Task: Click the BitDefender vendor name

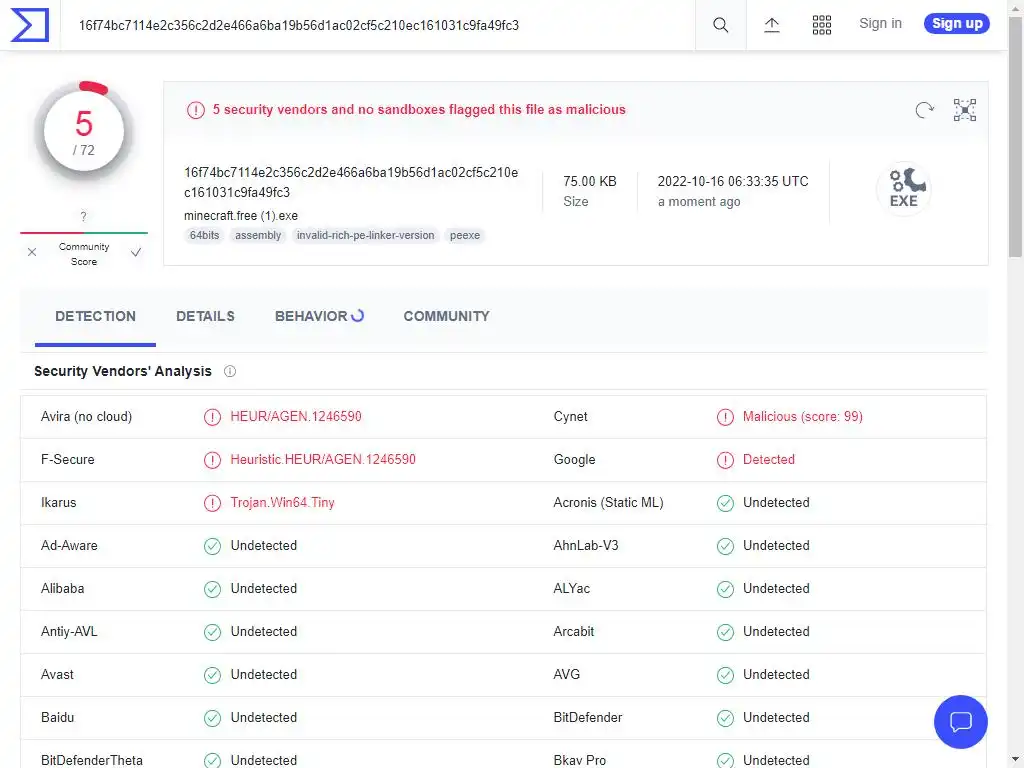Action: point(588,718)
